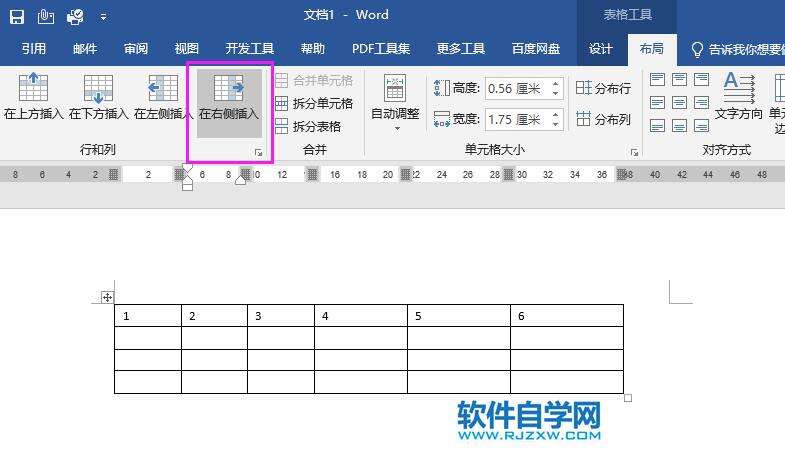
Task: Align cell text bottom center
Action: point(679,125)
